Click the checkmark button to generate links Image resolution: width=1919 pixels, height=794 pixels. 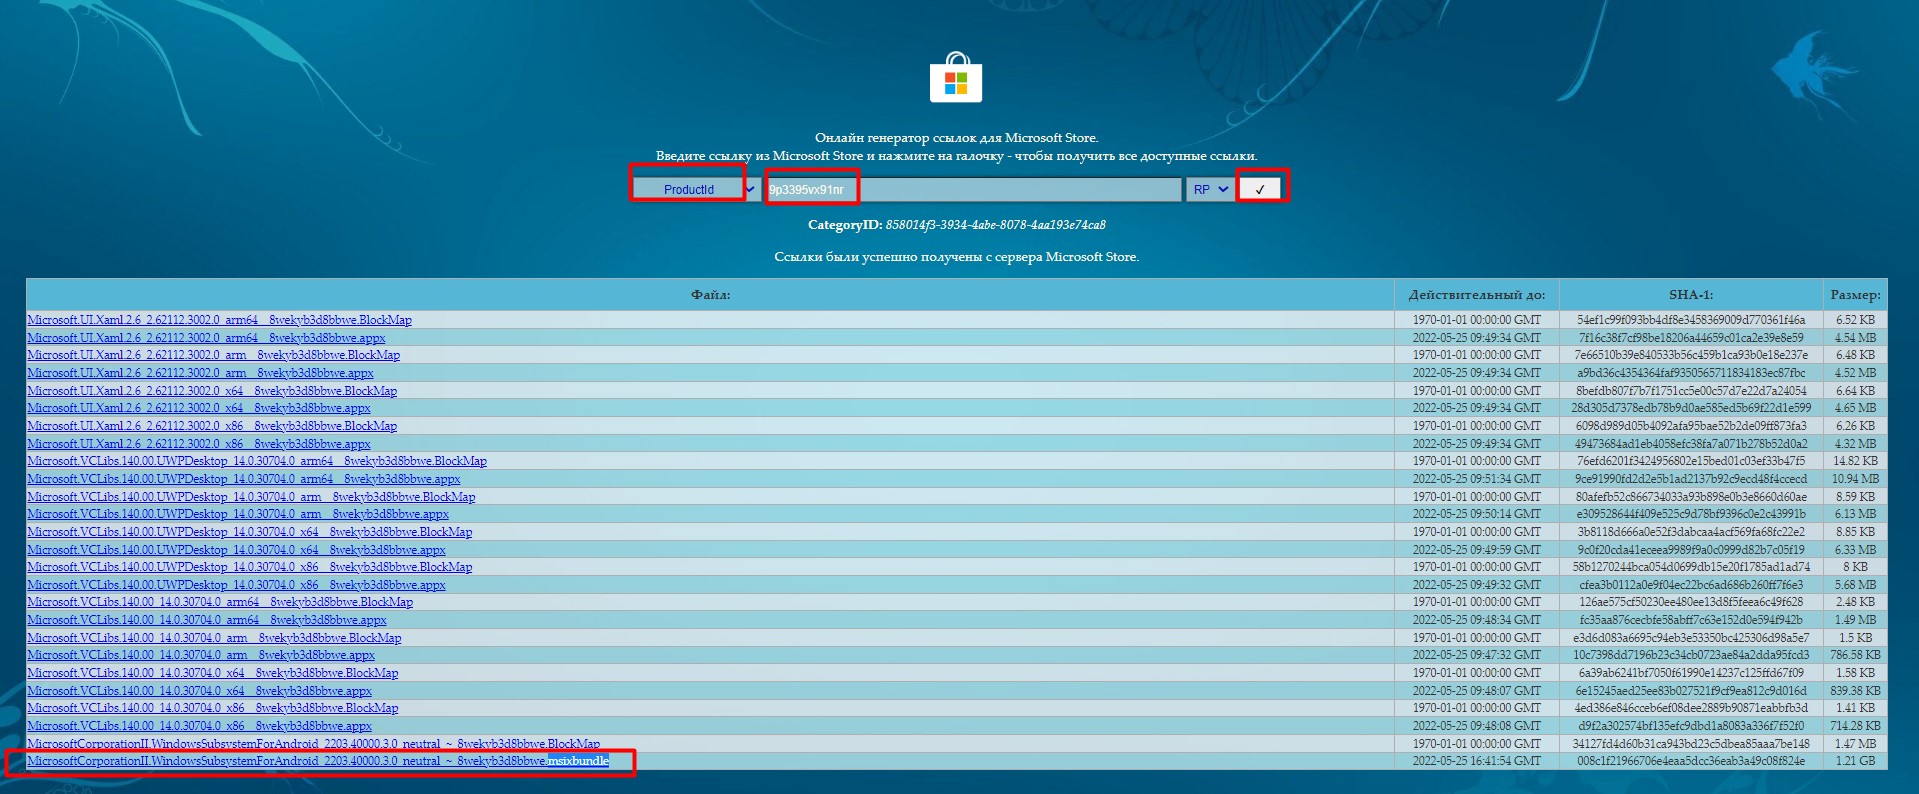click(1260, 189)
